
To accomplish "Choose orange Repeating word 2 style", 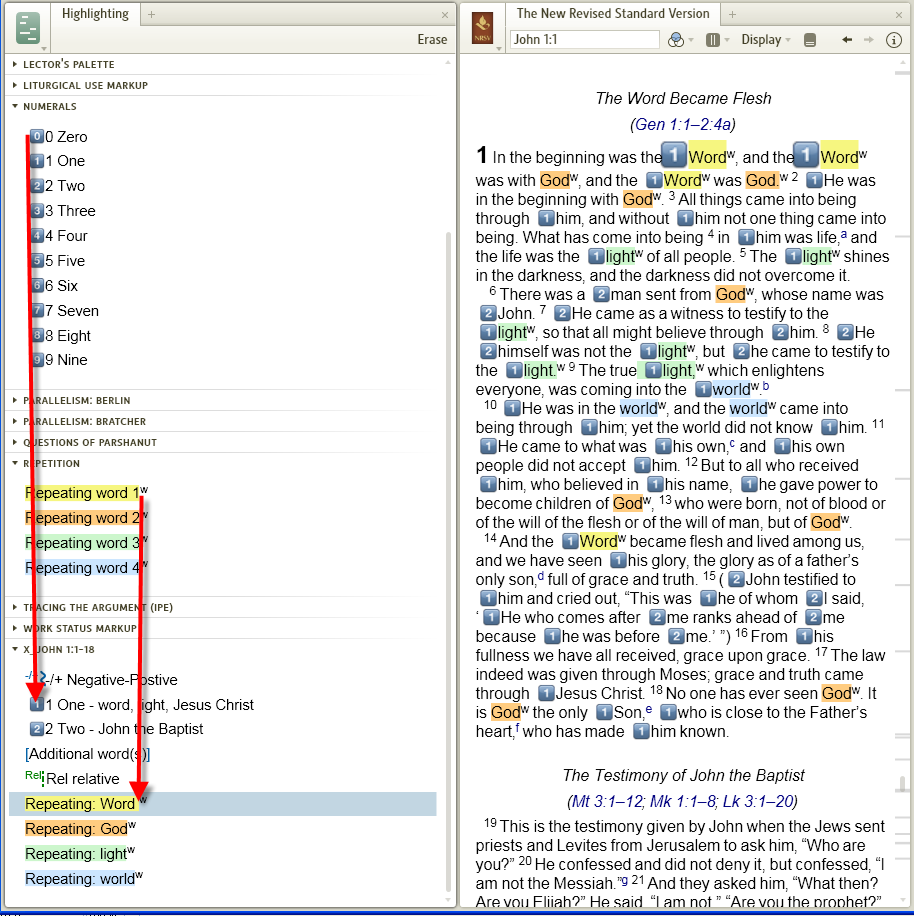I will [x=86, y=518].
